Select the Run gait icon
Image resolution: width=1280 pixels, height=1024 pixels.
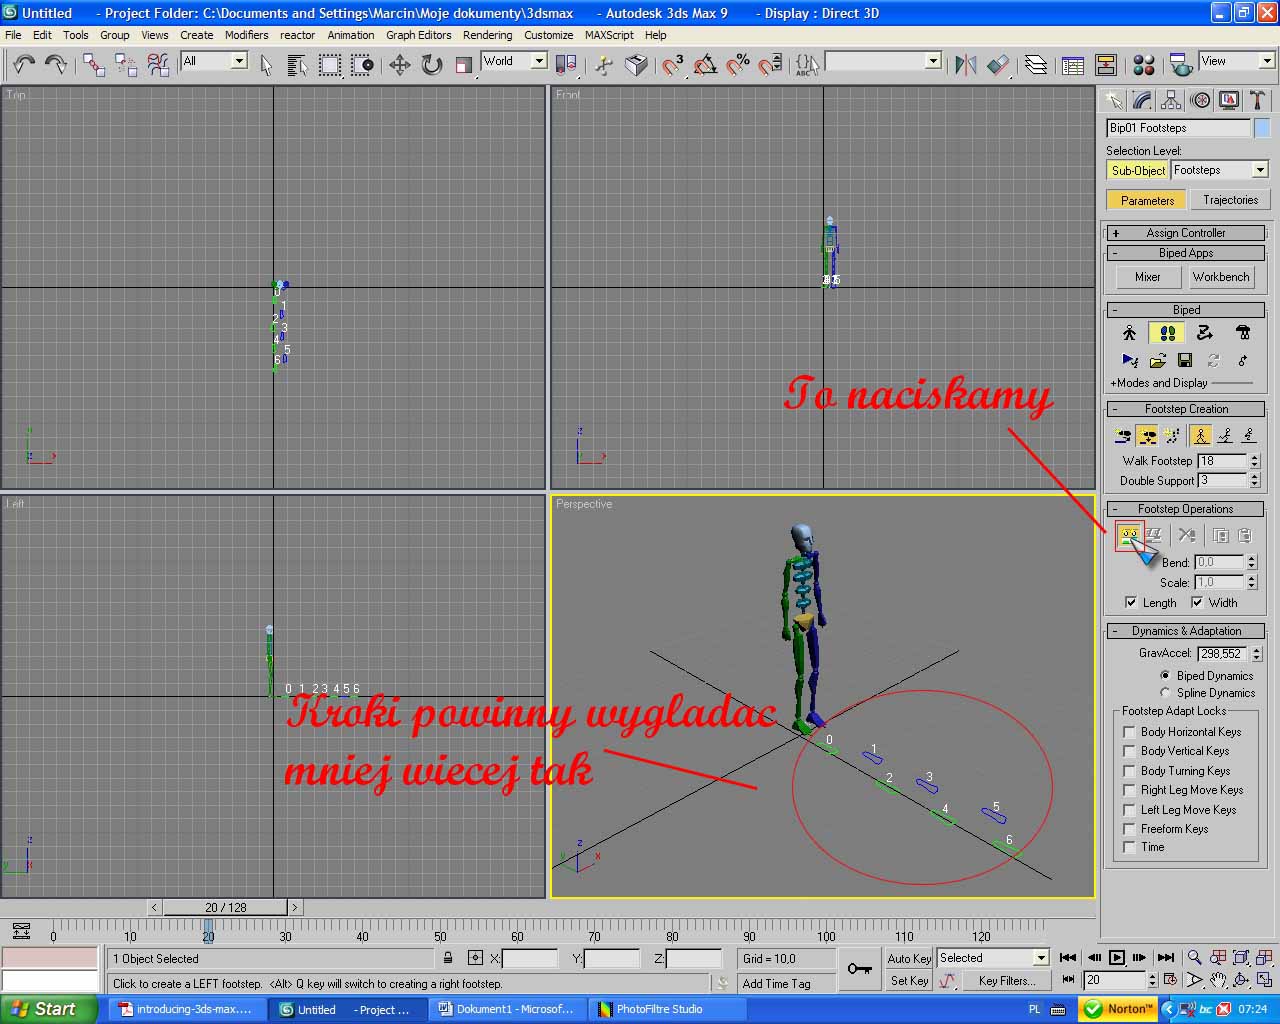point(1224,435)
